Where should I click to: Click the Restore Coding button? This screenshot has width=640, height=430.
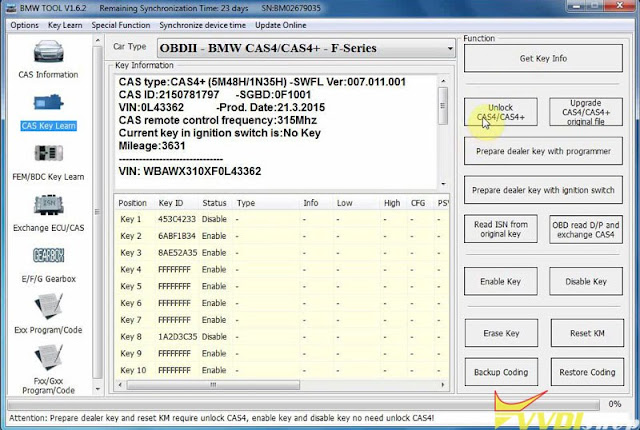coord(587,372)
